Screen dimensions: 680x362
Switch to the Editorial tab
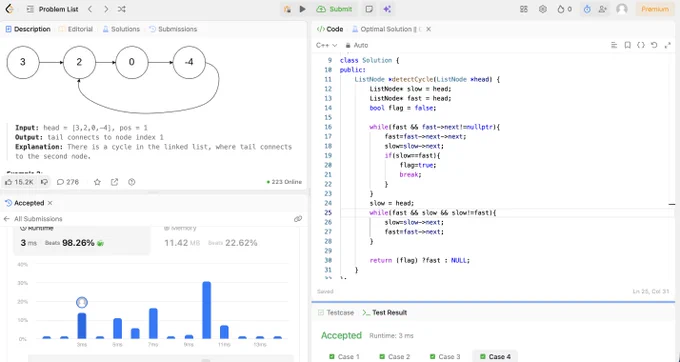tap(76, 29)
